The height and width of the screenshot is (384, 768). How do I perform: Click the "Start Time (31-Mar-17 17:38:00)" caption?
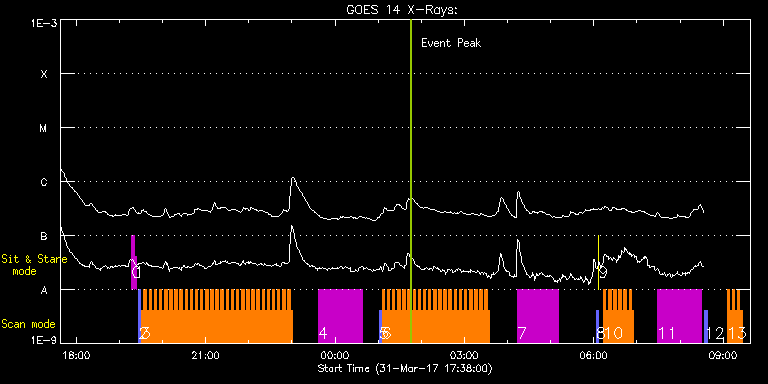tap(405, 368)
